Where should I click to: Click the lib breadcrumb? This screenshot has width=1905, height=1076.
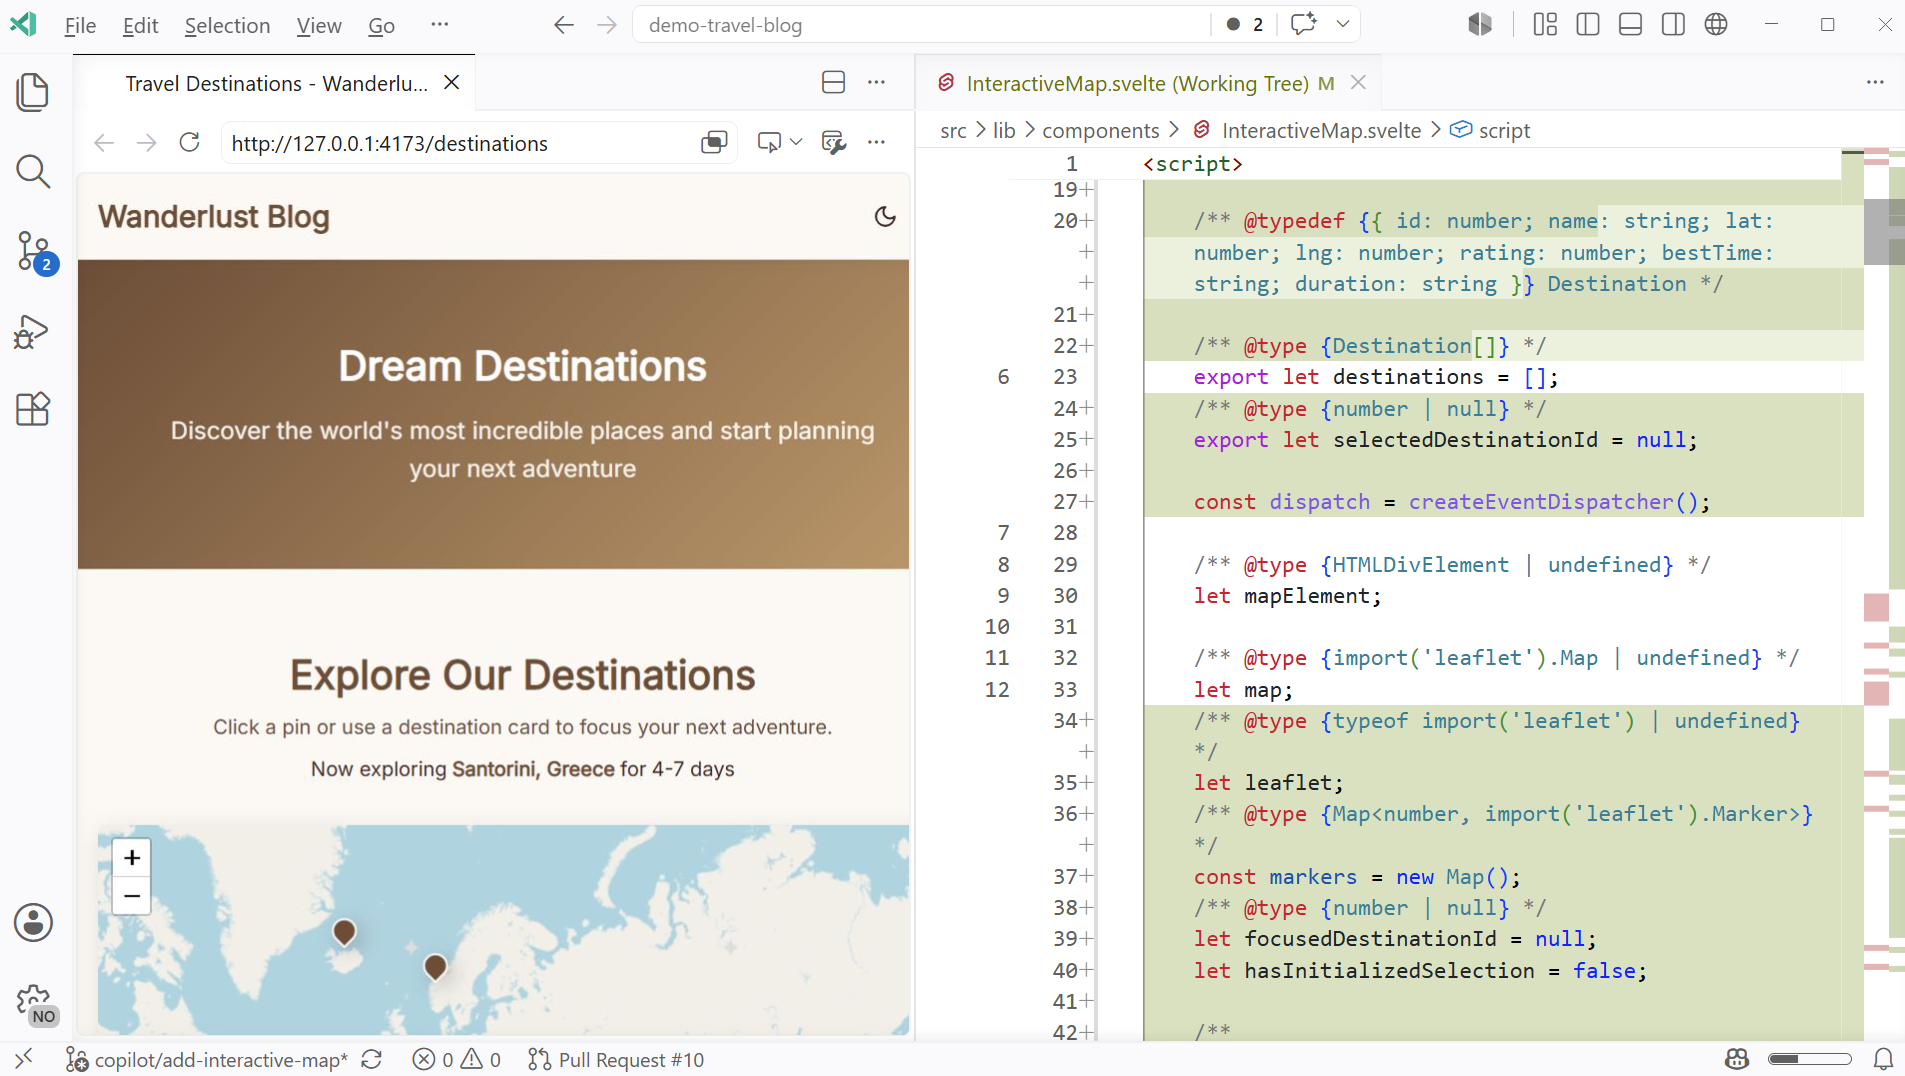[x=1004, y=131]
